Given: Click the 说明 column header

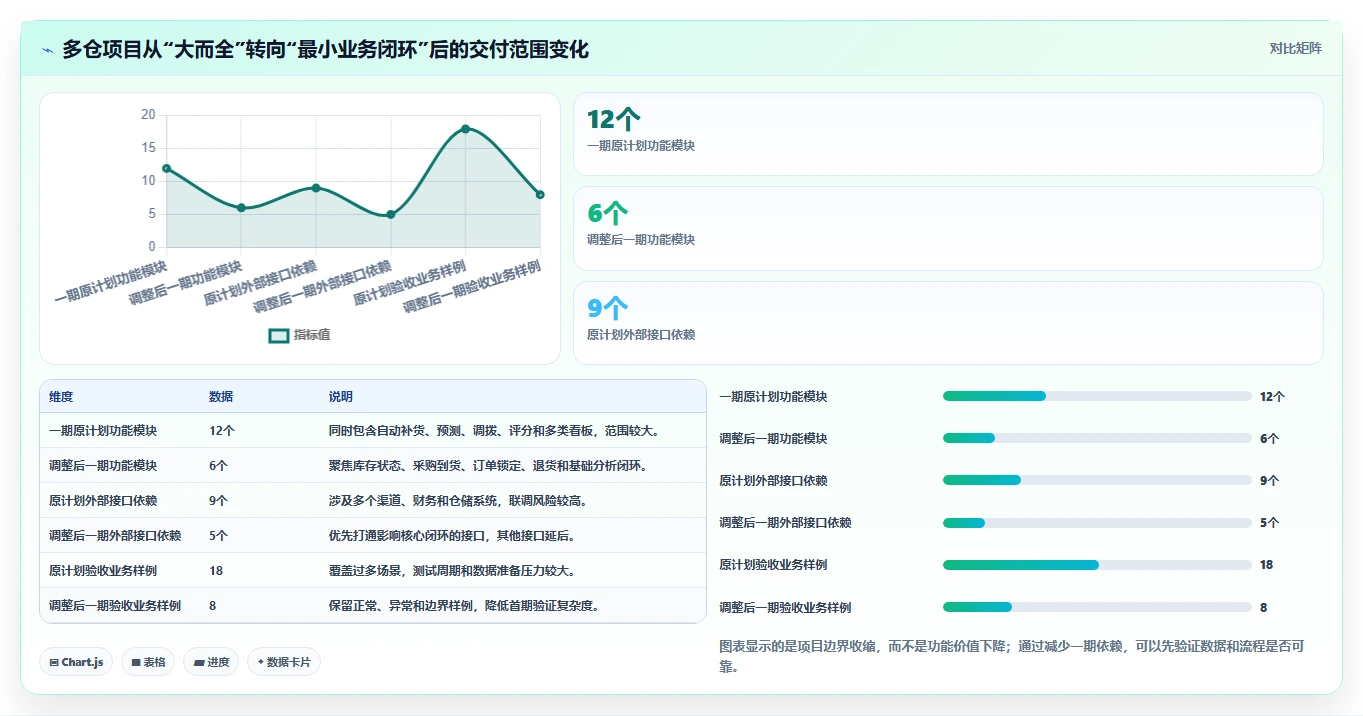Looking at the screenshot, I should 341,397.
